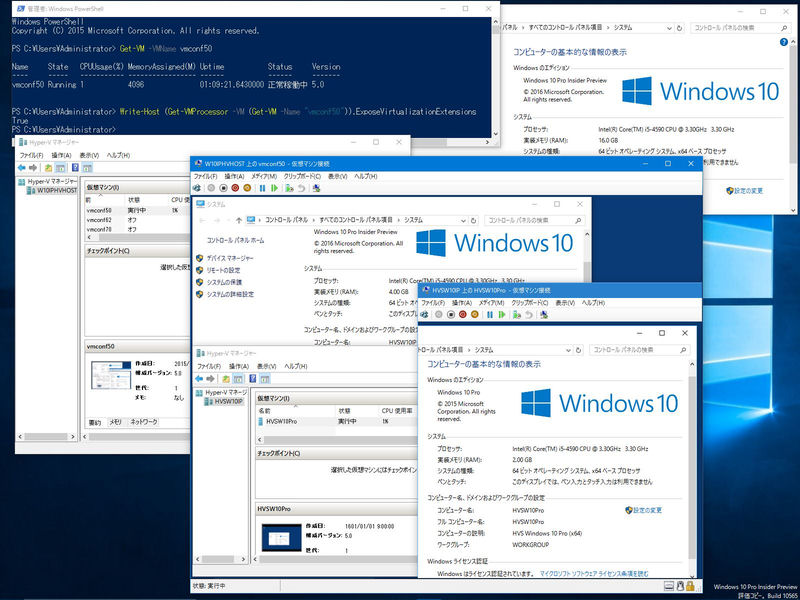Pause the VM in vmconf50 connection toolbar
This screenshot has height=600, width=800.
pos(262,188)
